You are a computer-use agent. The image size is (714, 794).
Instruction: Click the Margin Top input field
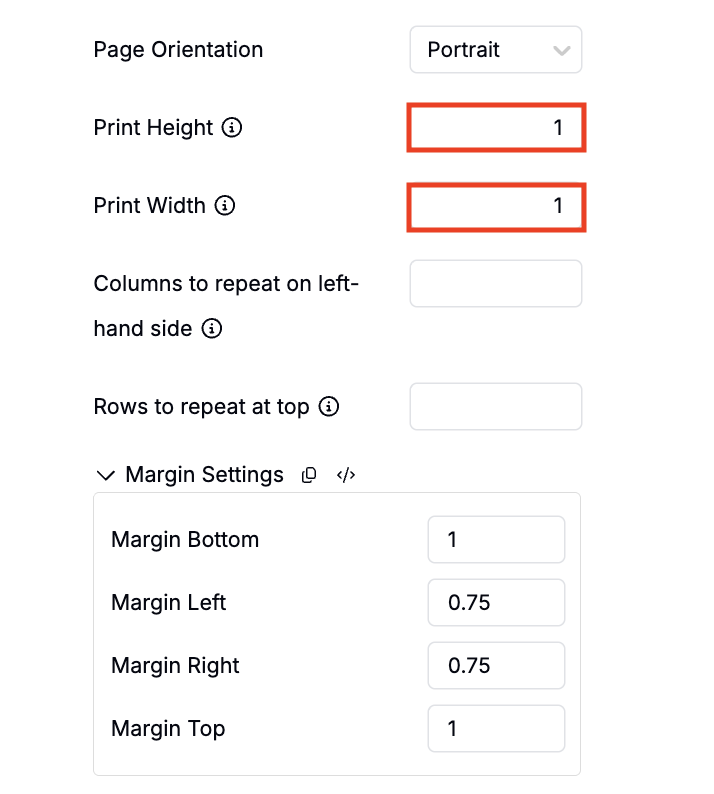495,729
